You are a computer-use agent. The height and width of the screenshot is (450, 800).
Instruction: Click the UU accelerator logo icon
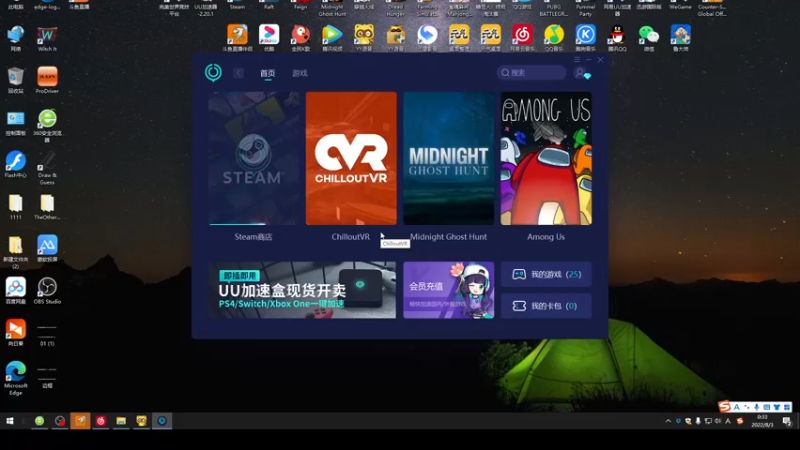point(213,72)
